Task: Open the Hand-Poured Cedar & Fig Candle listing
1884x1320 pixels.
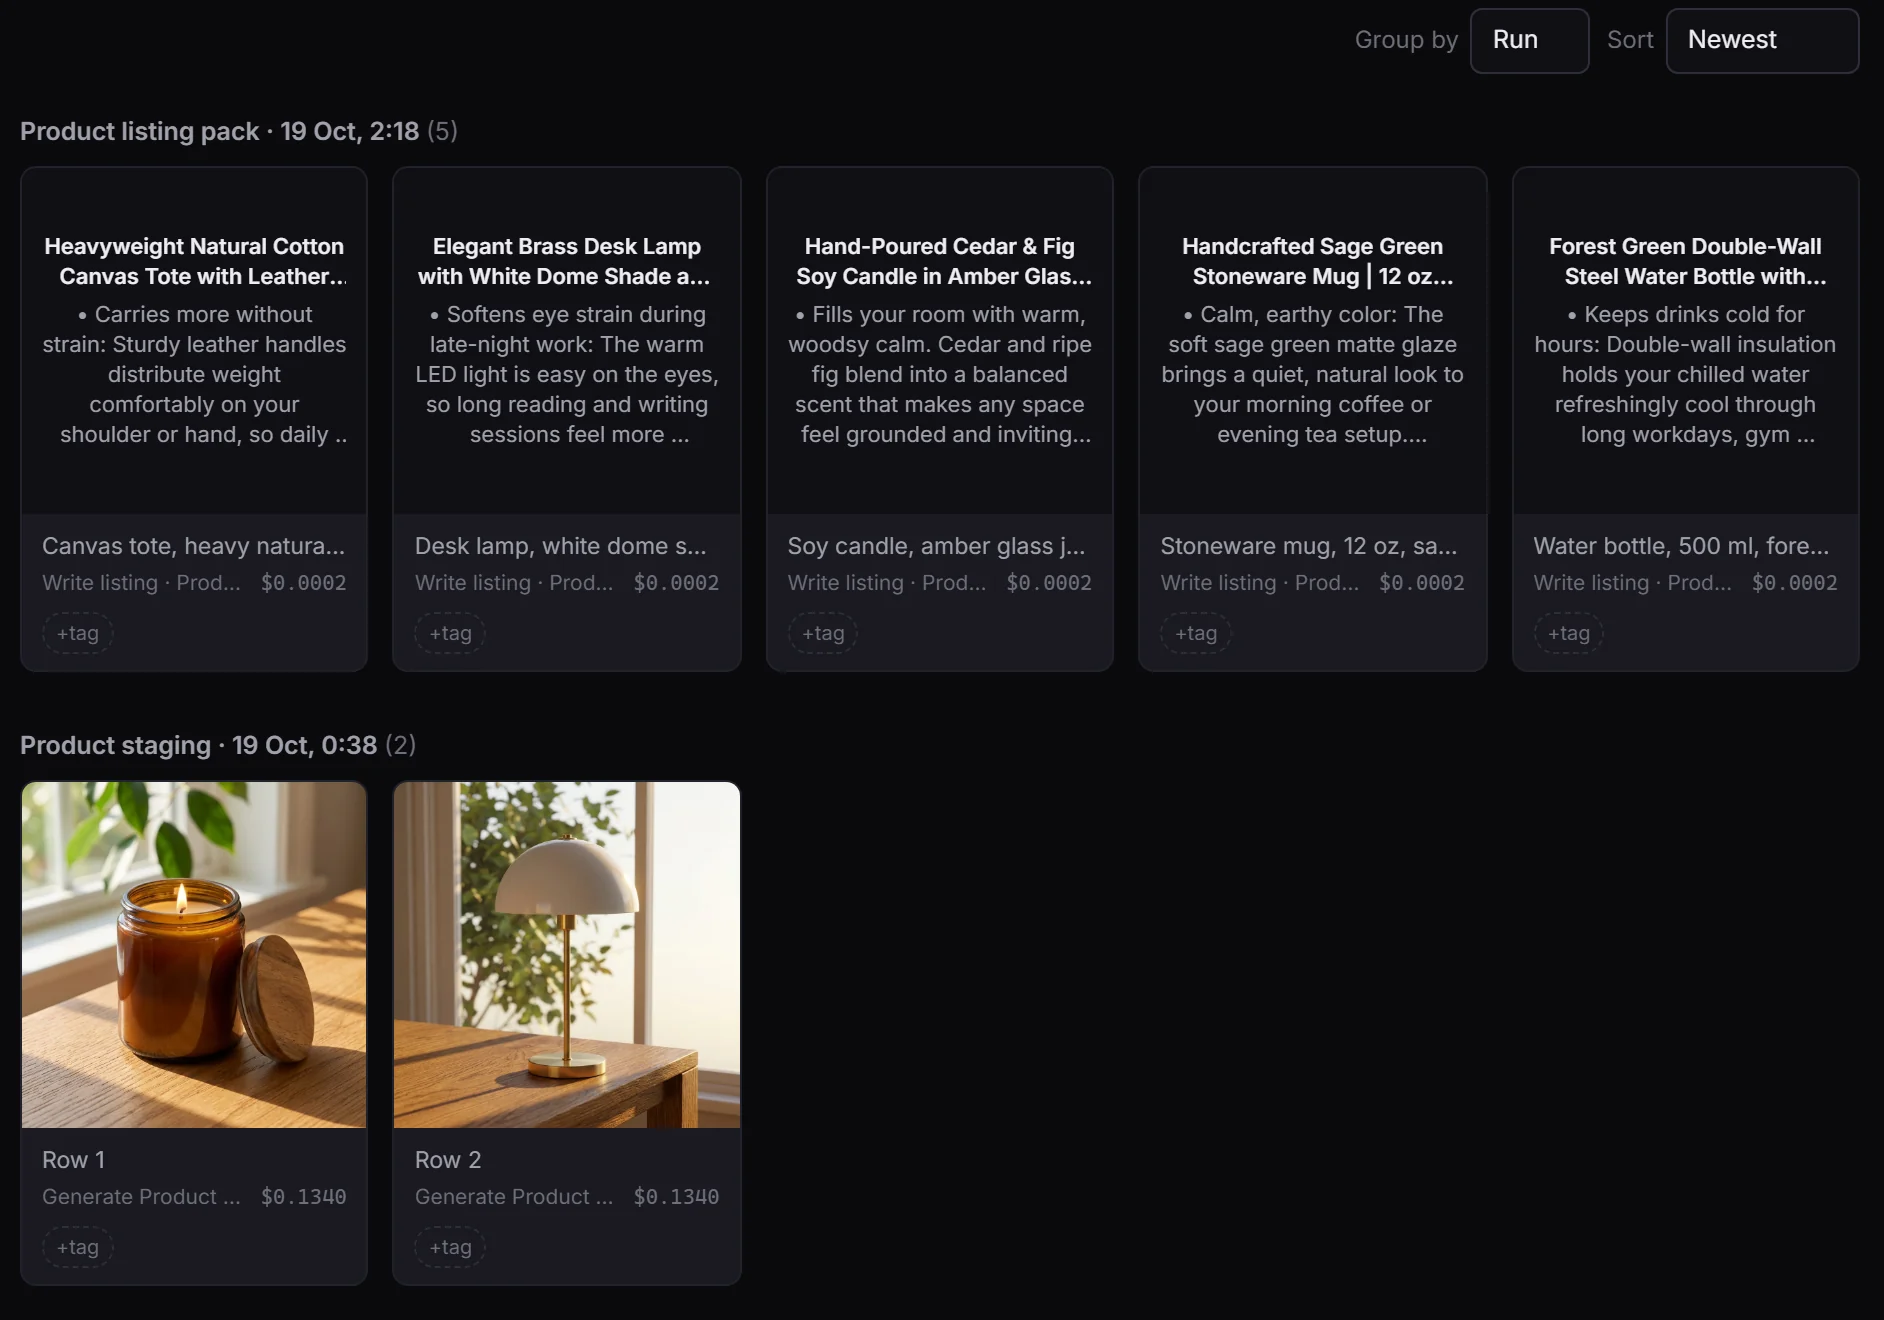Action: point(940,340)
